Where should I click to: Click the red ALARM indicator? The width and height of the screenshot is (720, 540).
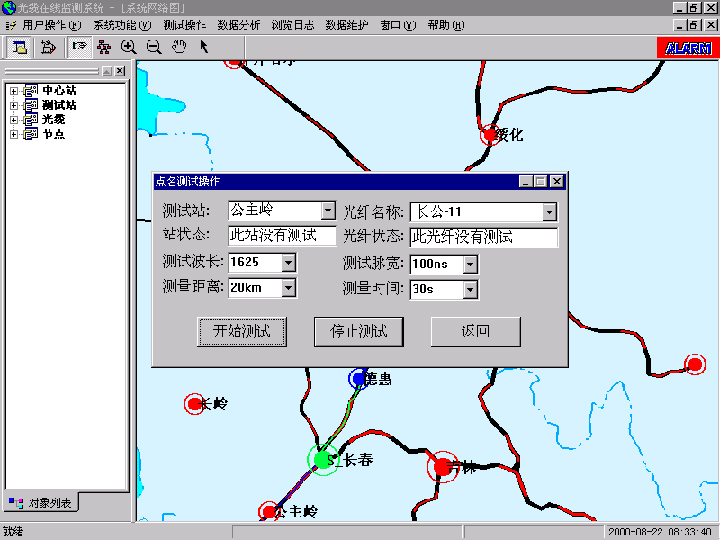click(x=688, y=48)
